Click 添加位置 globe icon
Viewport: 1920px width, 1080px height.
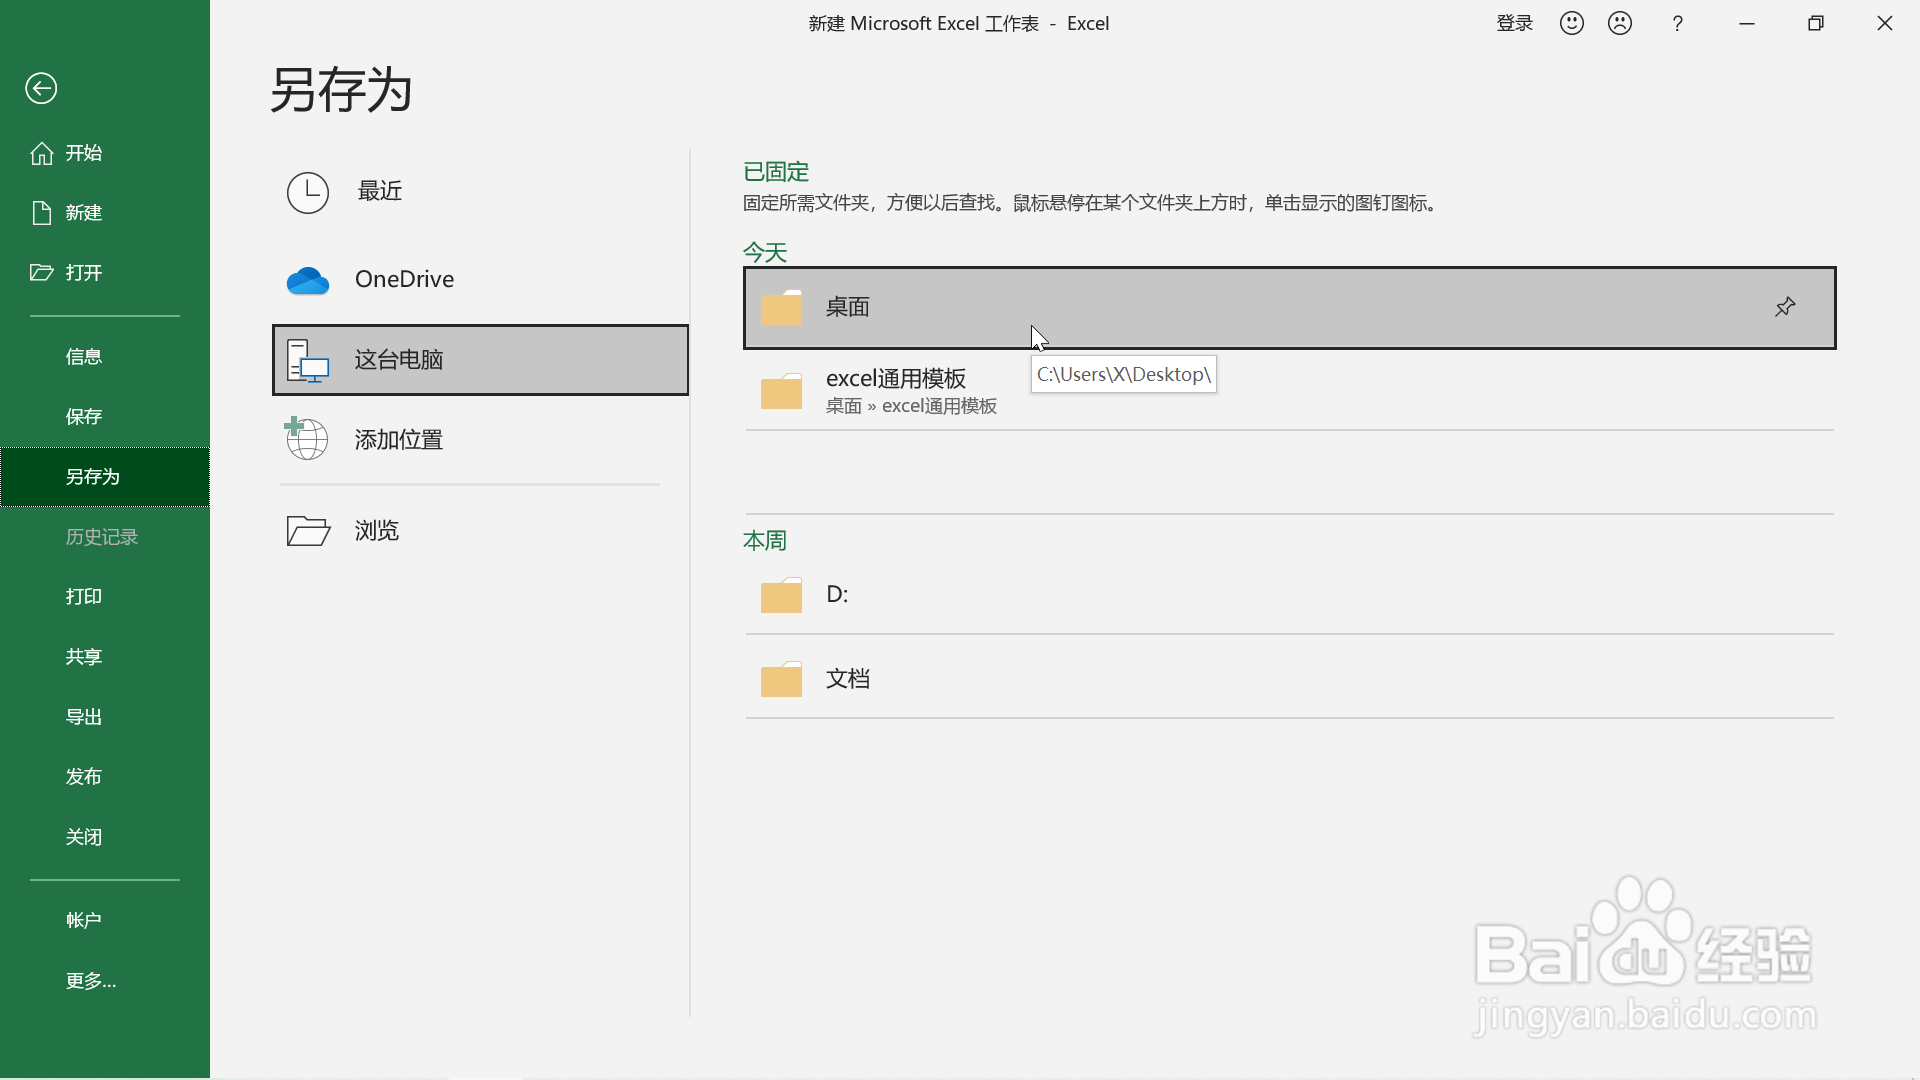(308, 440)
